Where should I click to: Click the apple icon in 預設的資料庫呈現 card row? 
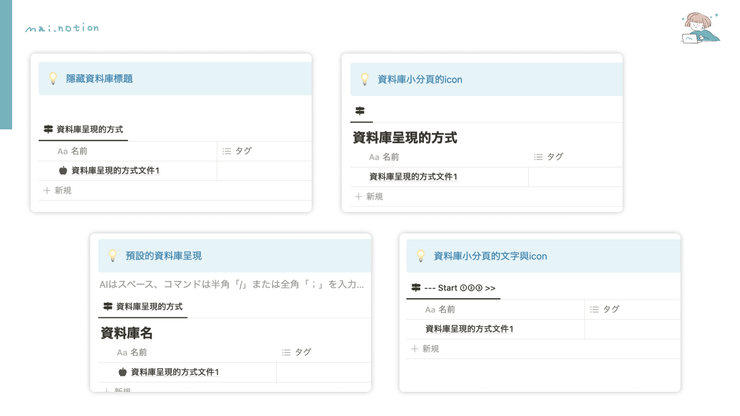coord(122,372)
